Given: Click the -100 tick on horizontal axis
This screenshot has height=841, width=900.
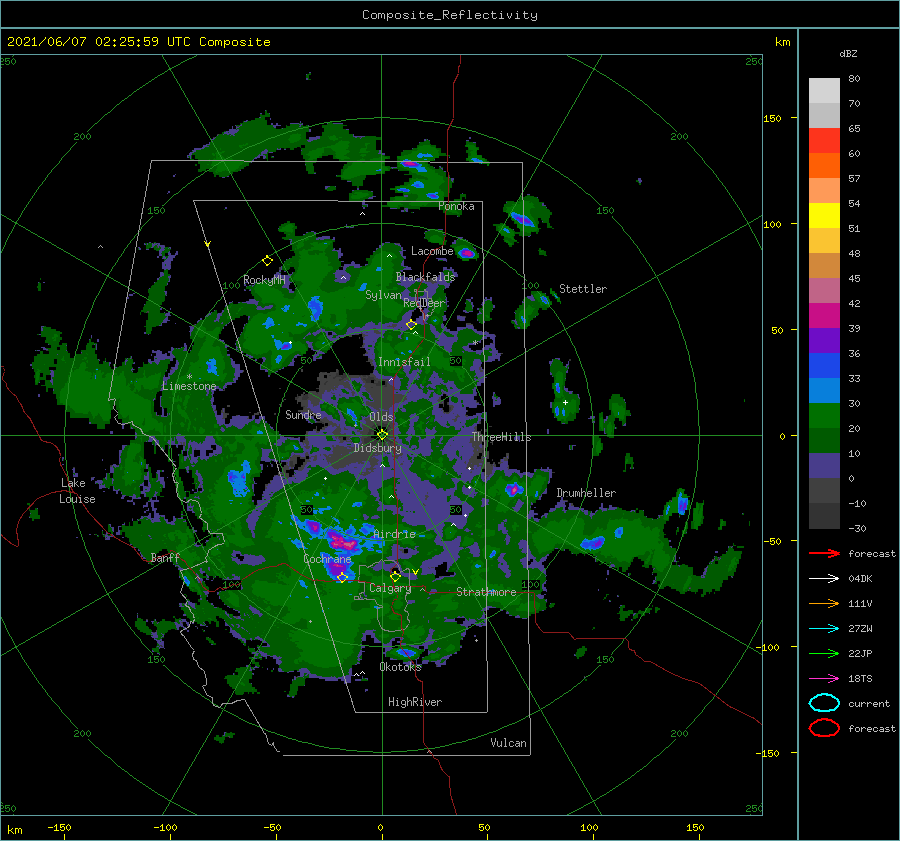Looking at the screenshot, I should (165, 827).
